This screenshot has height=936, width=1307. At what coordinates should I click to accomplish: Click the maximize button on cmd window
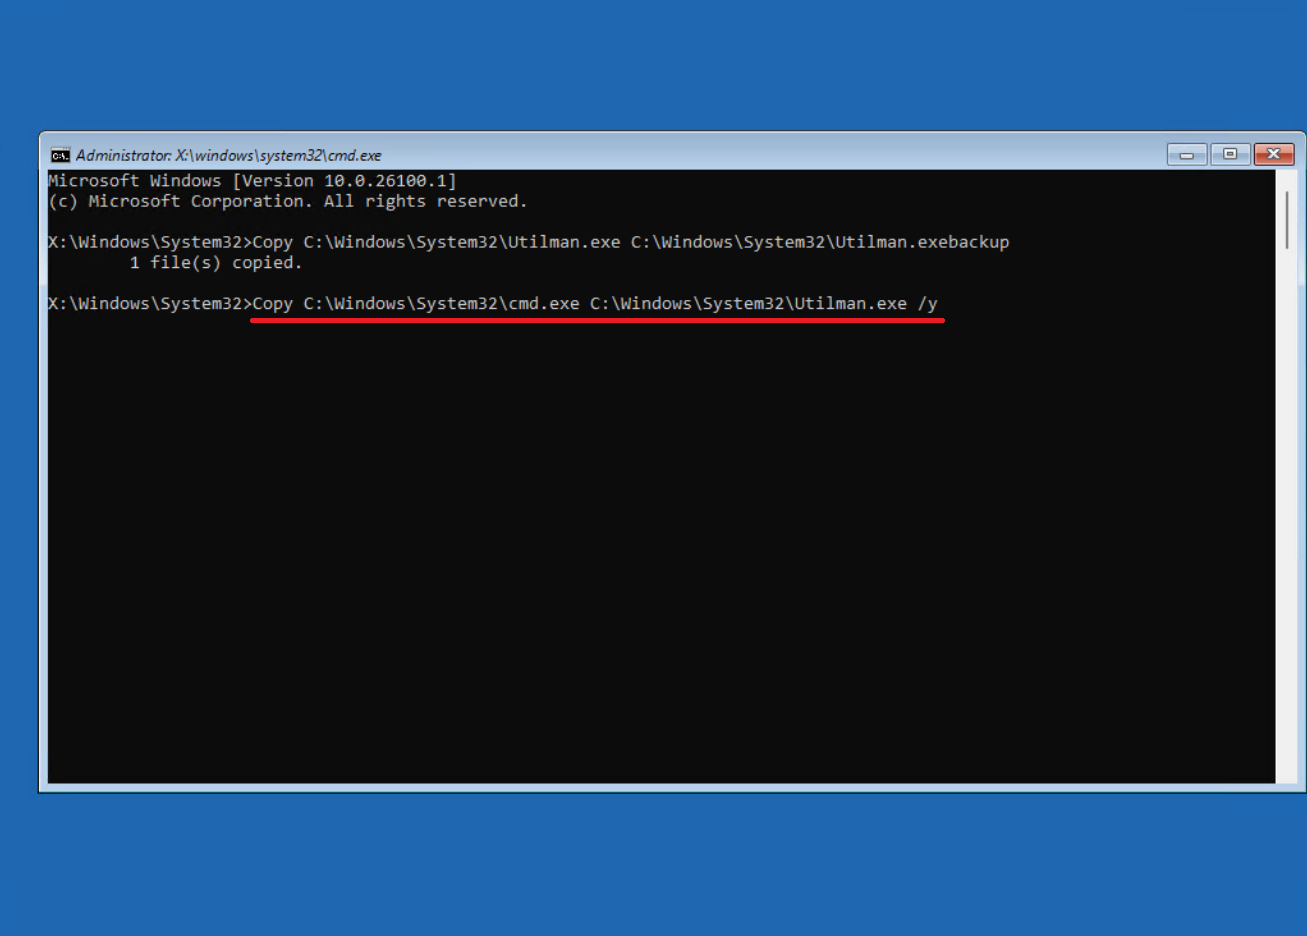pos(1230,154)
